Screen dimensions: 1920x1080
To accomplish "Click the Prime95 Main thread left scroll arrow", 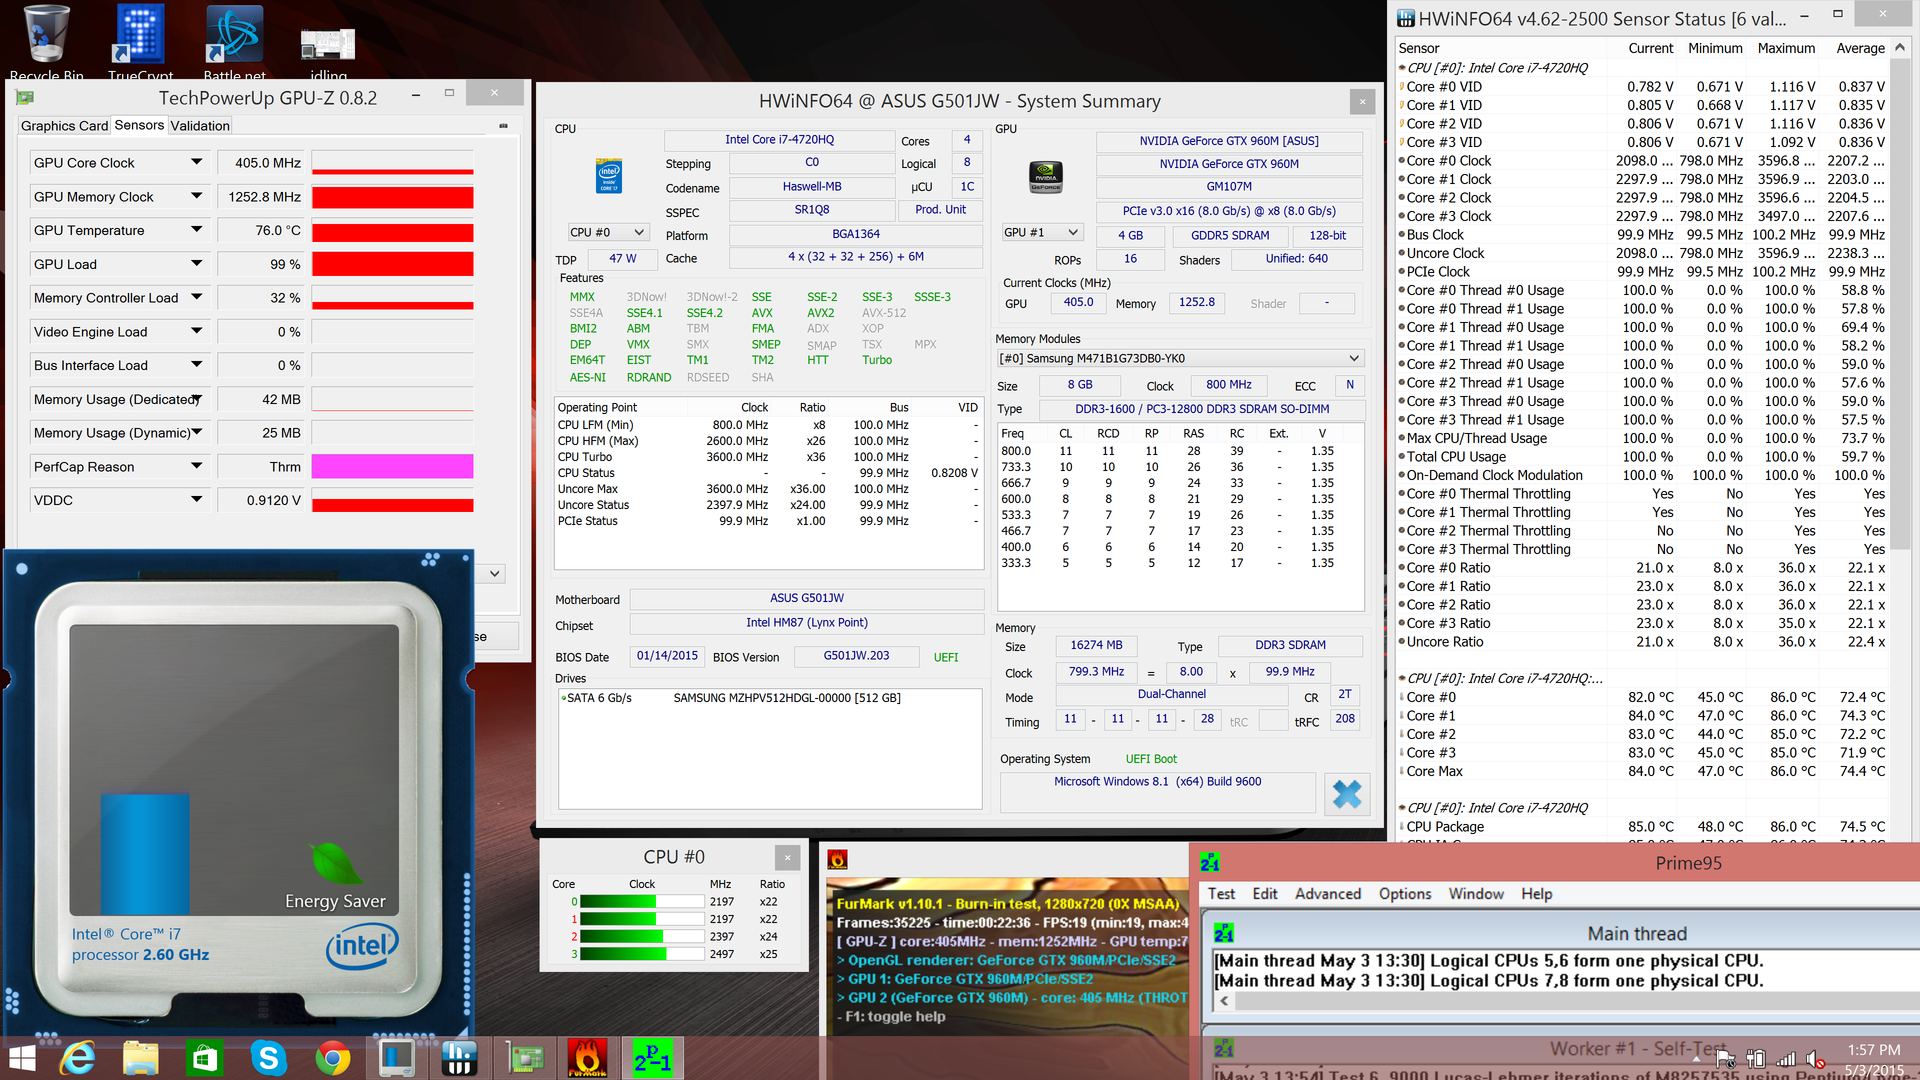I will tap(1224, 1000).
